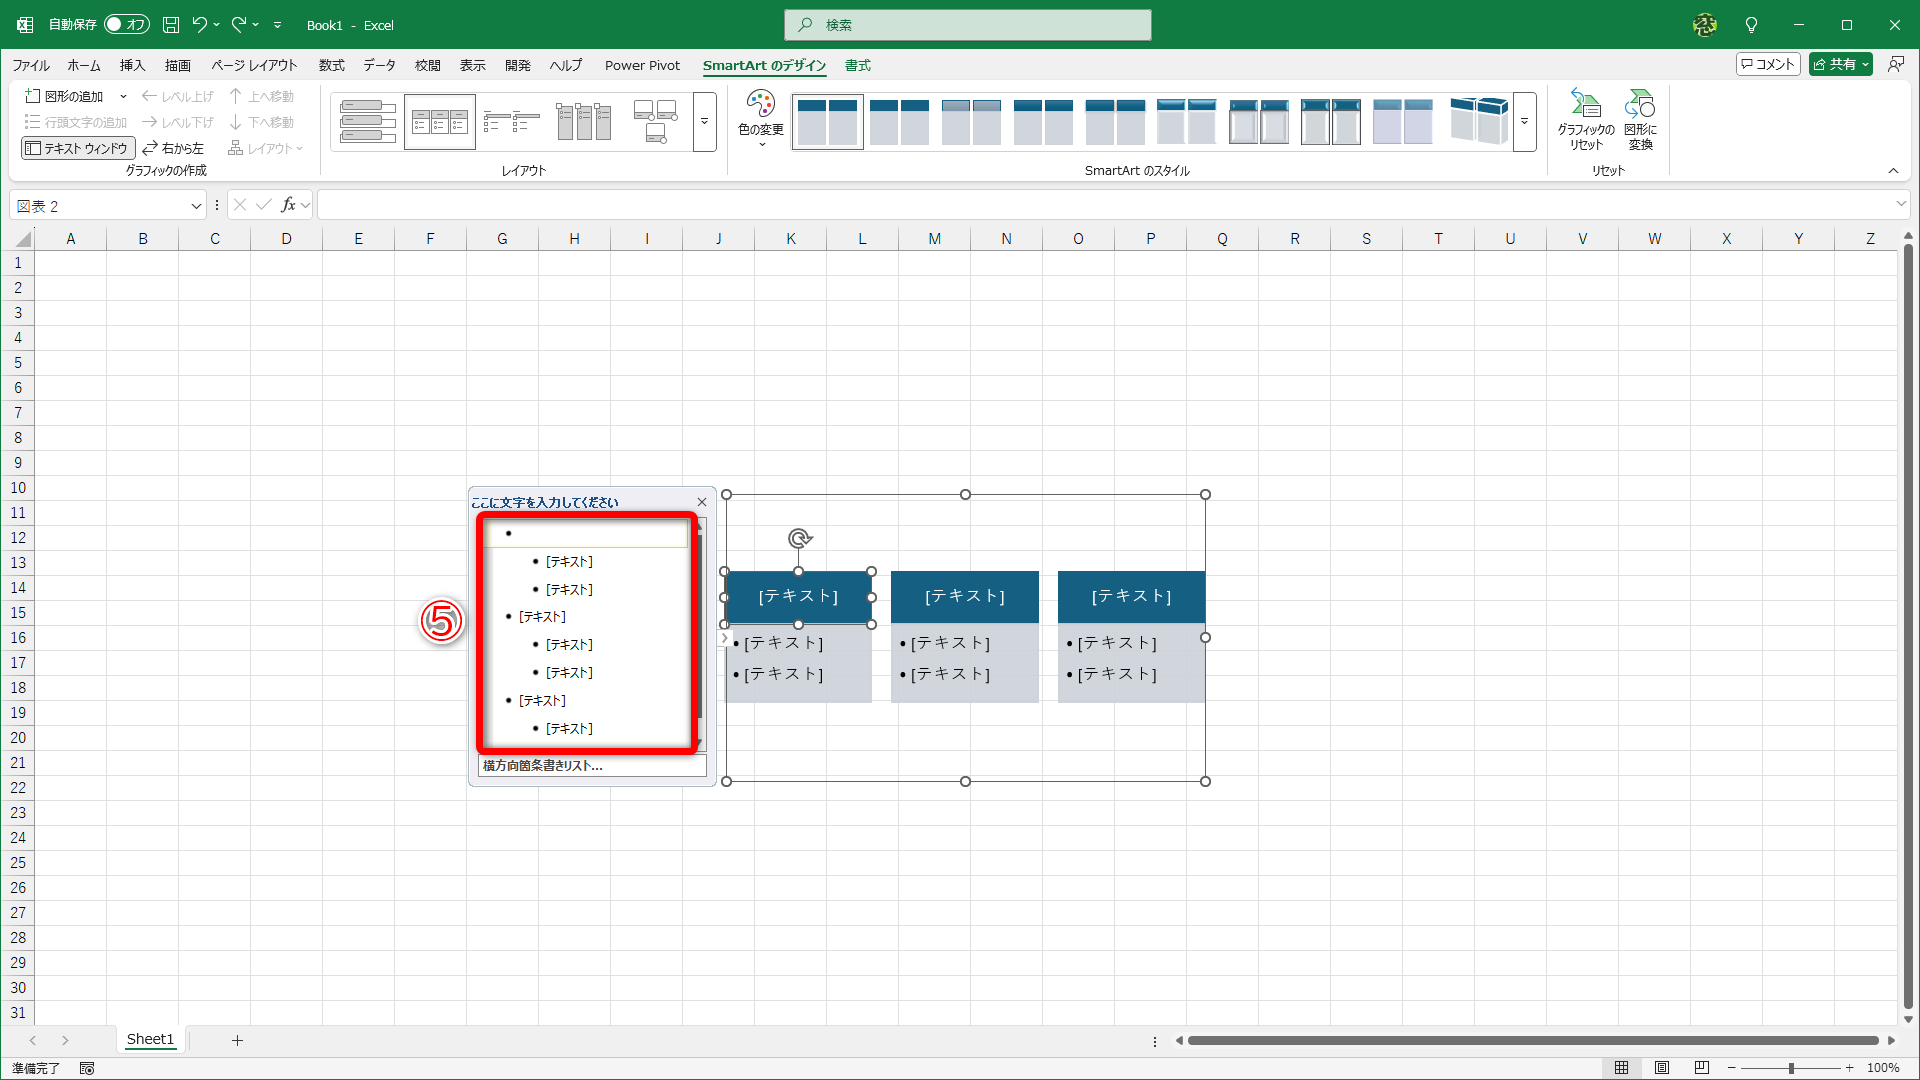Viewport: 1920px width, 1080px height.
Task: Click the Insert Function fx icon
Action: point(288,205)
